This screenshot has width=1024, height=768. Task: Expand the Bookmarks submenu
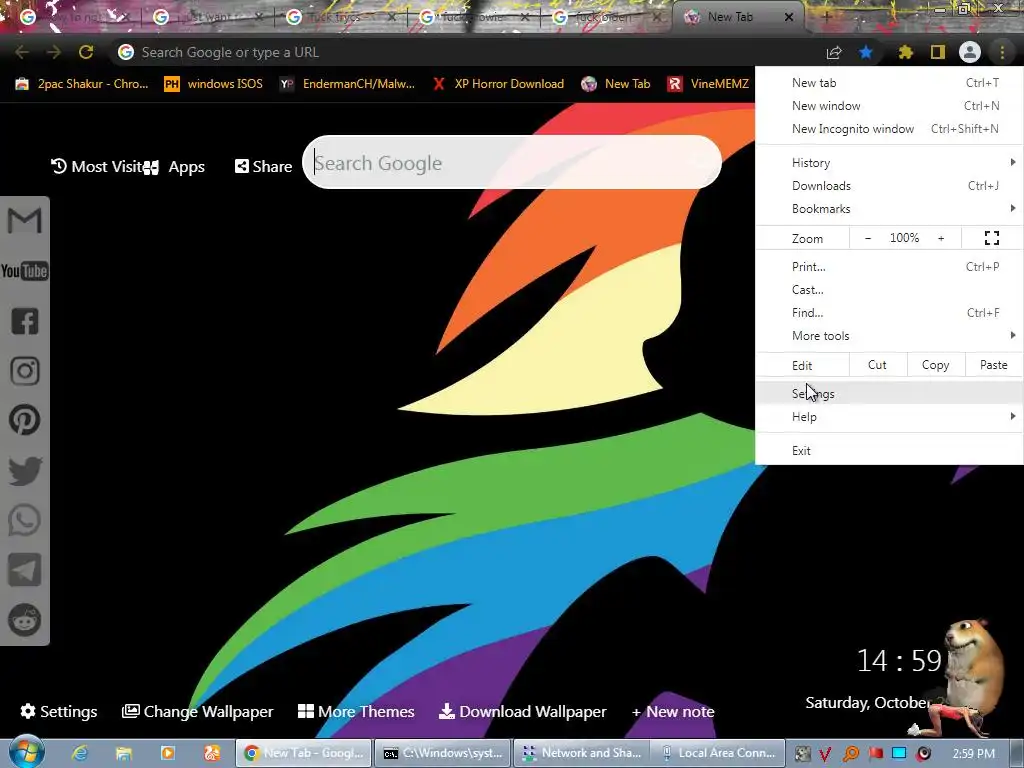[x=889, y=209]
